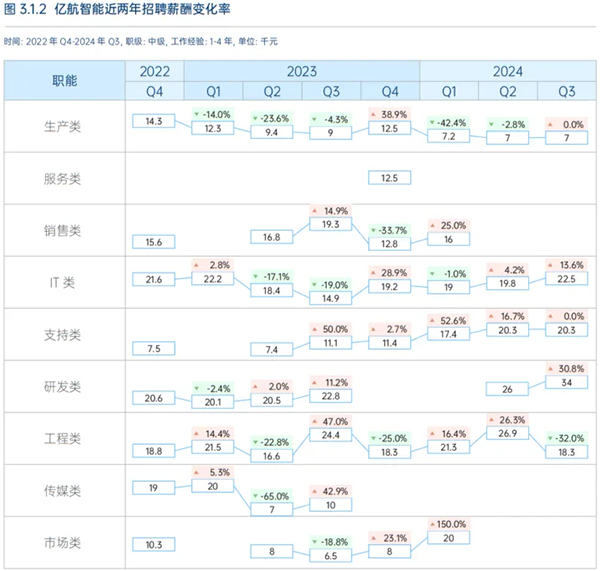Select the value '7.5' in 支持类 row
The width and height of the screenshot is (600, 571).
coord(154,349)
